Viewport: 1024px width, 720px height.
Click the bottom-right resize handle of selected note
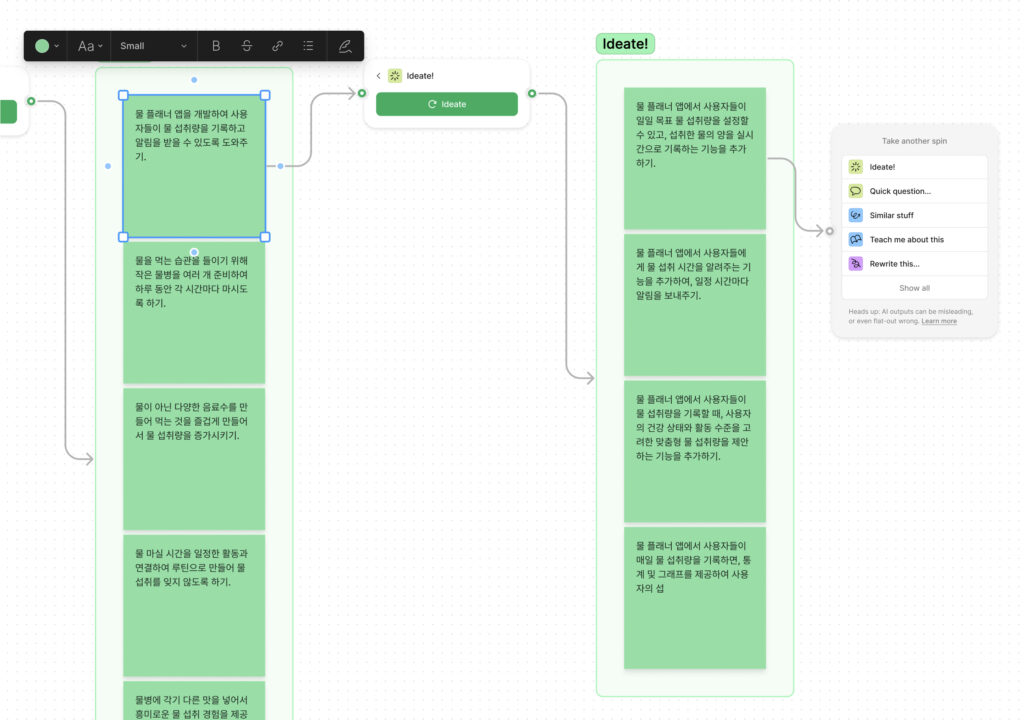coord(265,237)
